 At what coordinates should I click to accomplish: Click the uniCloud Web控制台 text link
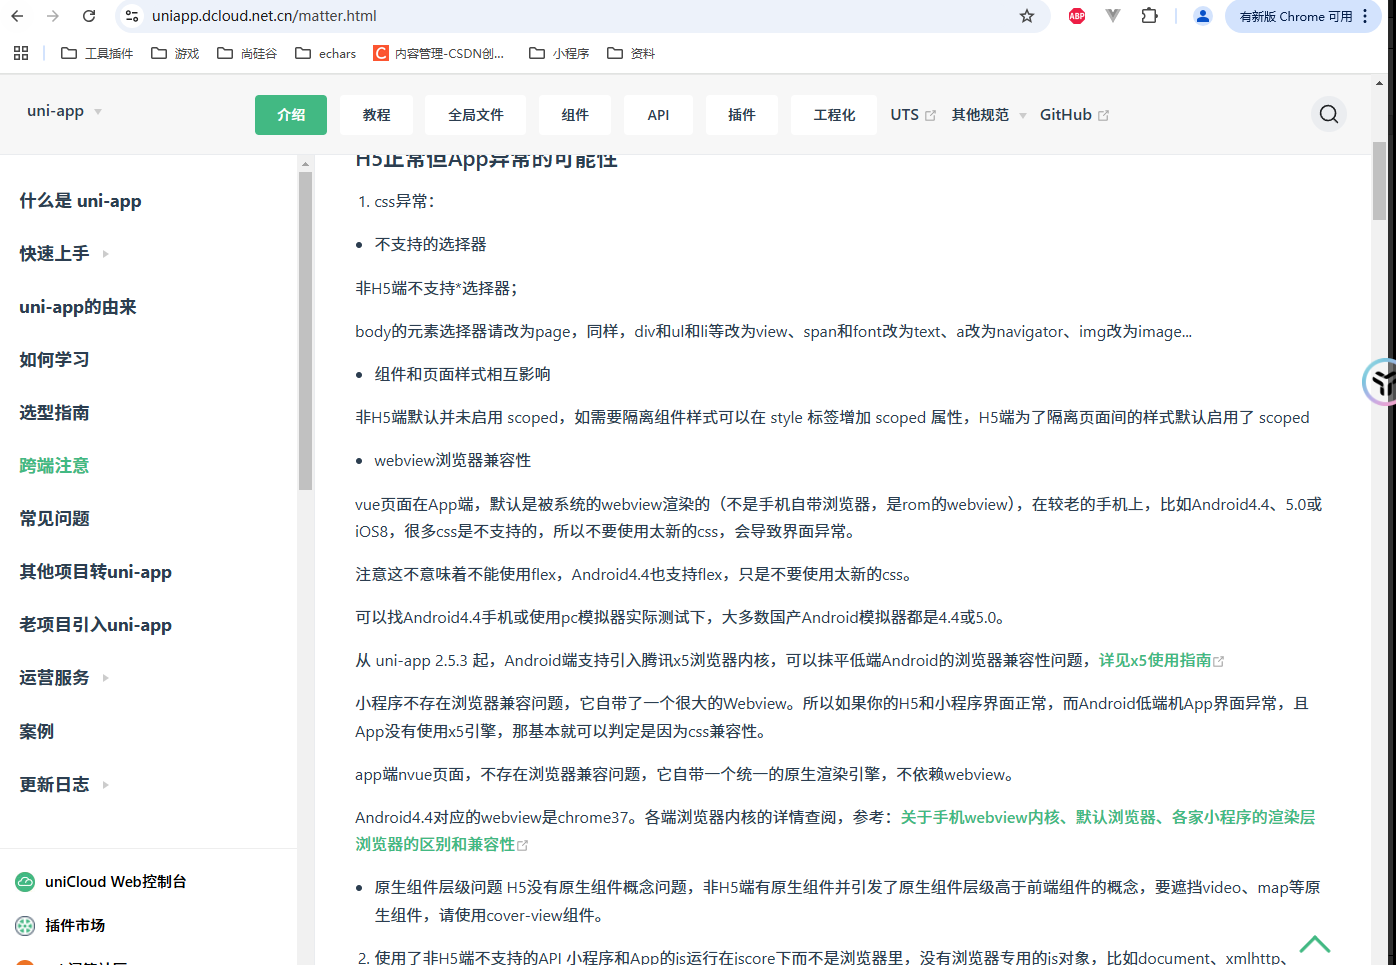coord(115,882)
